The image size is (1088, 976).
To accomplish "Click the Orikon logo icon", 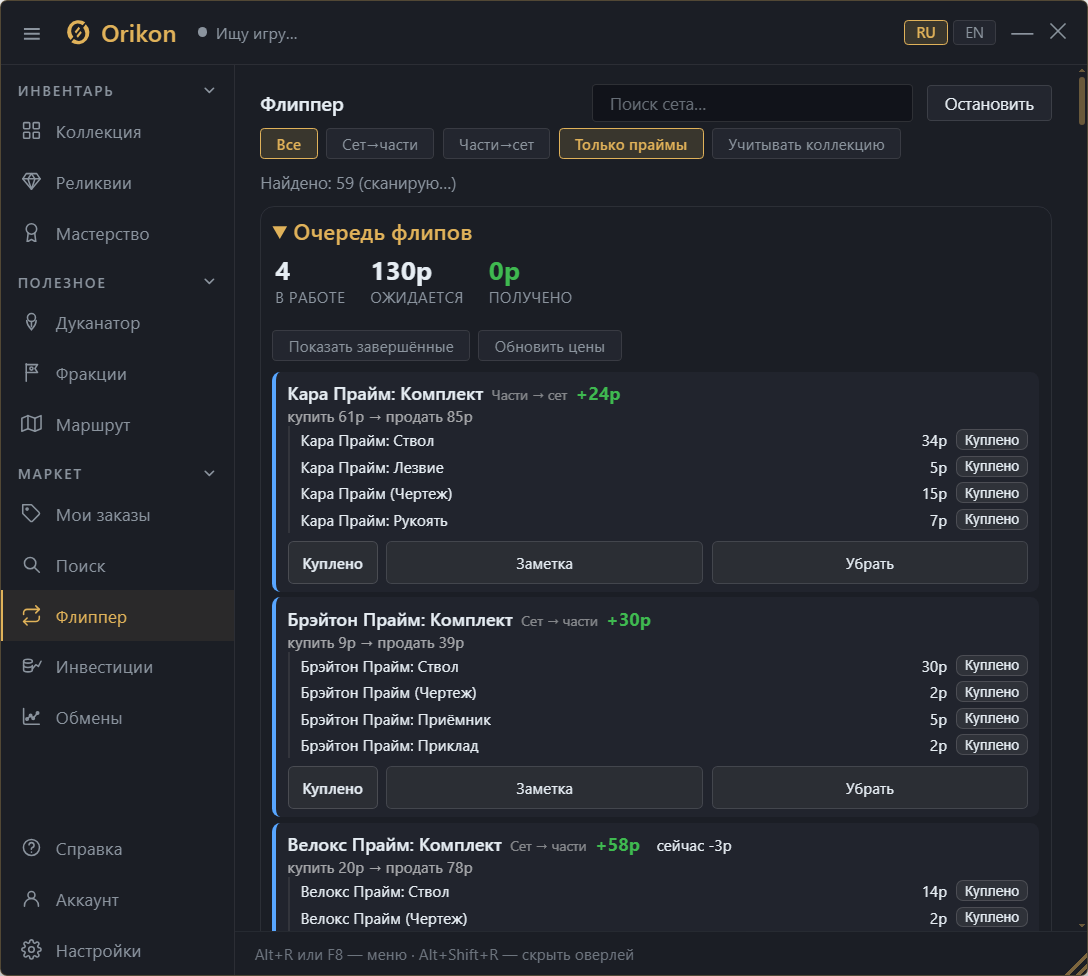I will click(78, 33).
